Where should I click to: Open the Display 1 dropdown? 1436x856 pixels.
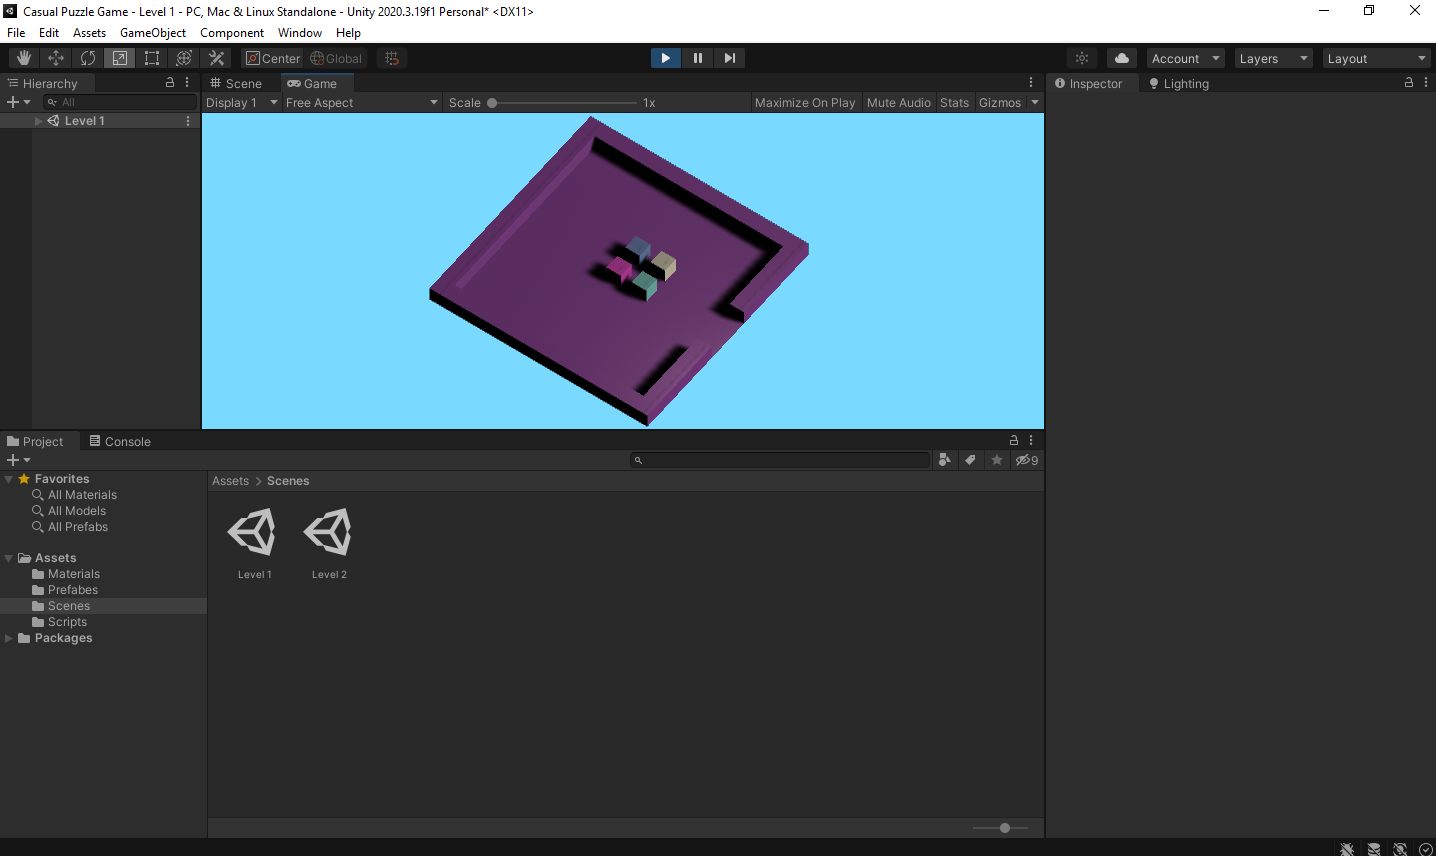click(241, 102)
